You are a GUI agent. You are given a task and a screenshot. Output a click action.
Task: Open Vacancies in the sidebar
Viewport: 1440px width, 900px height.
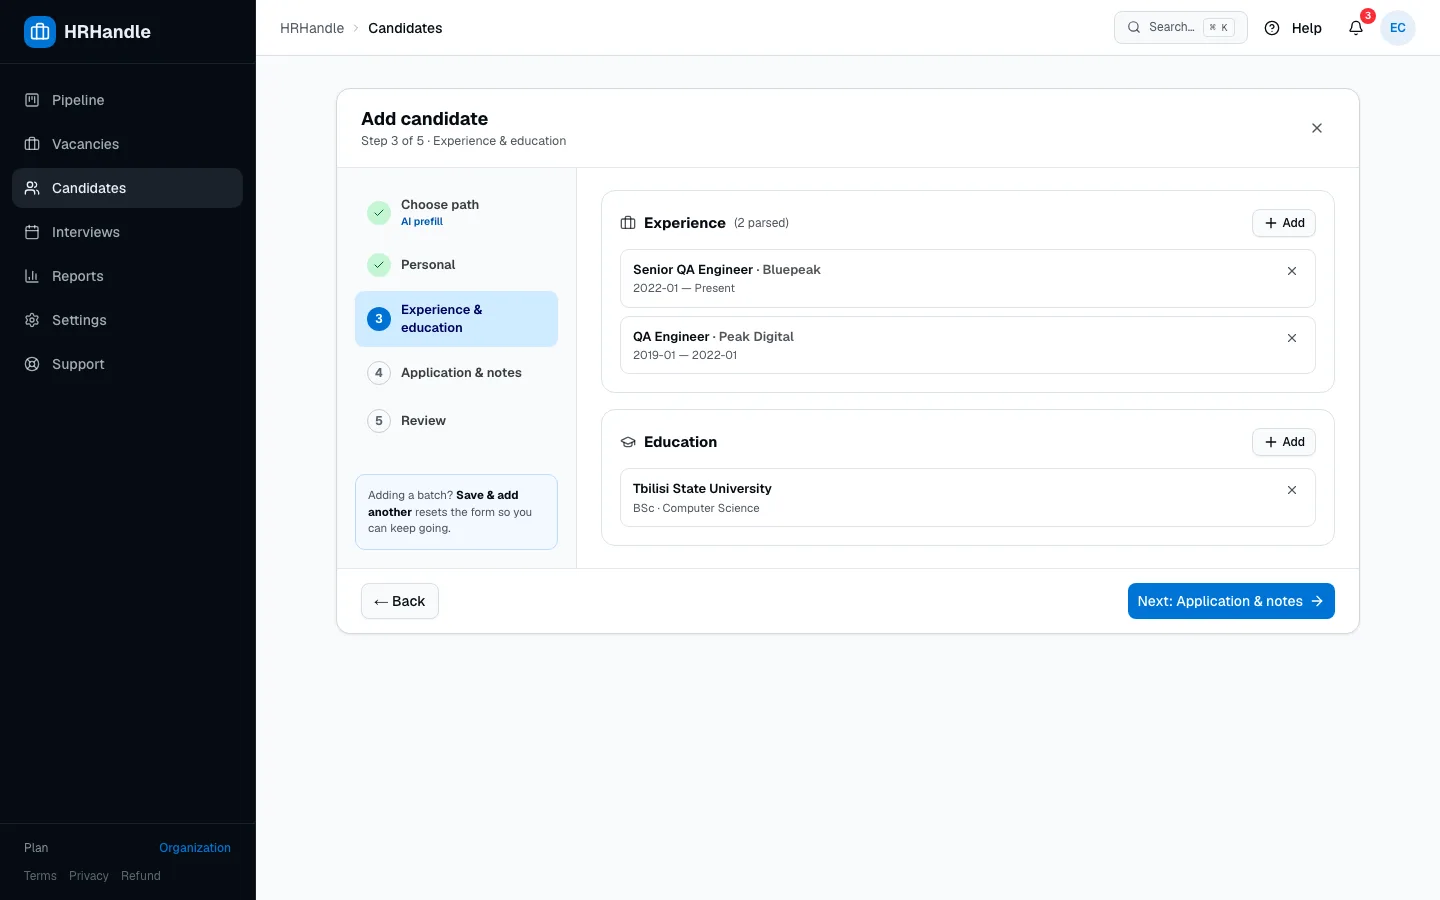point(128,144)
